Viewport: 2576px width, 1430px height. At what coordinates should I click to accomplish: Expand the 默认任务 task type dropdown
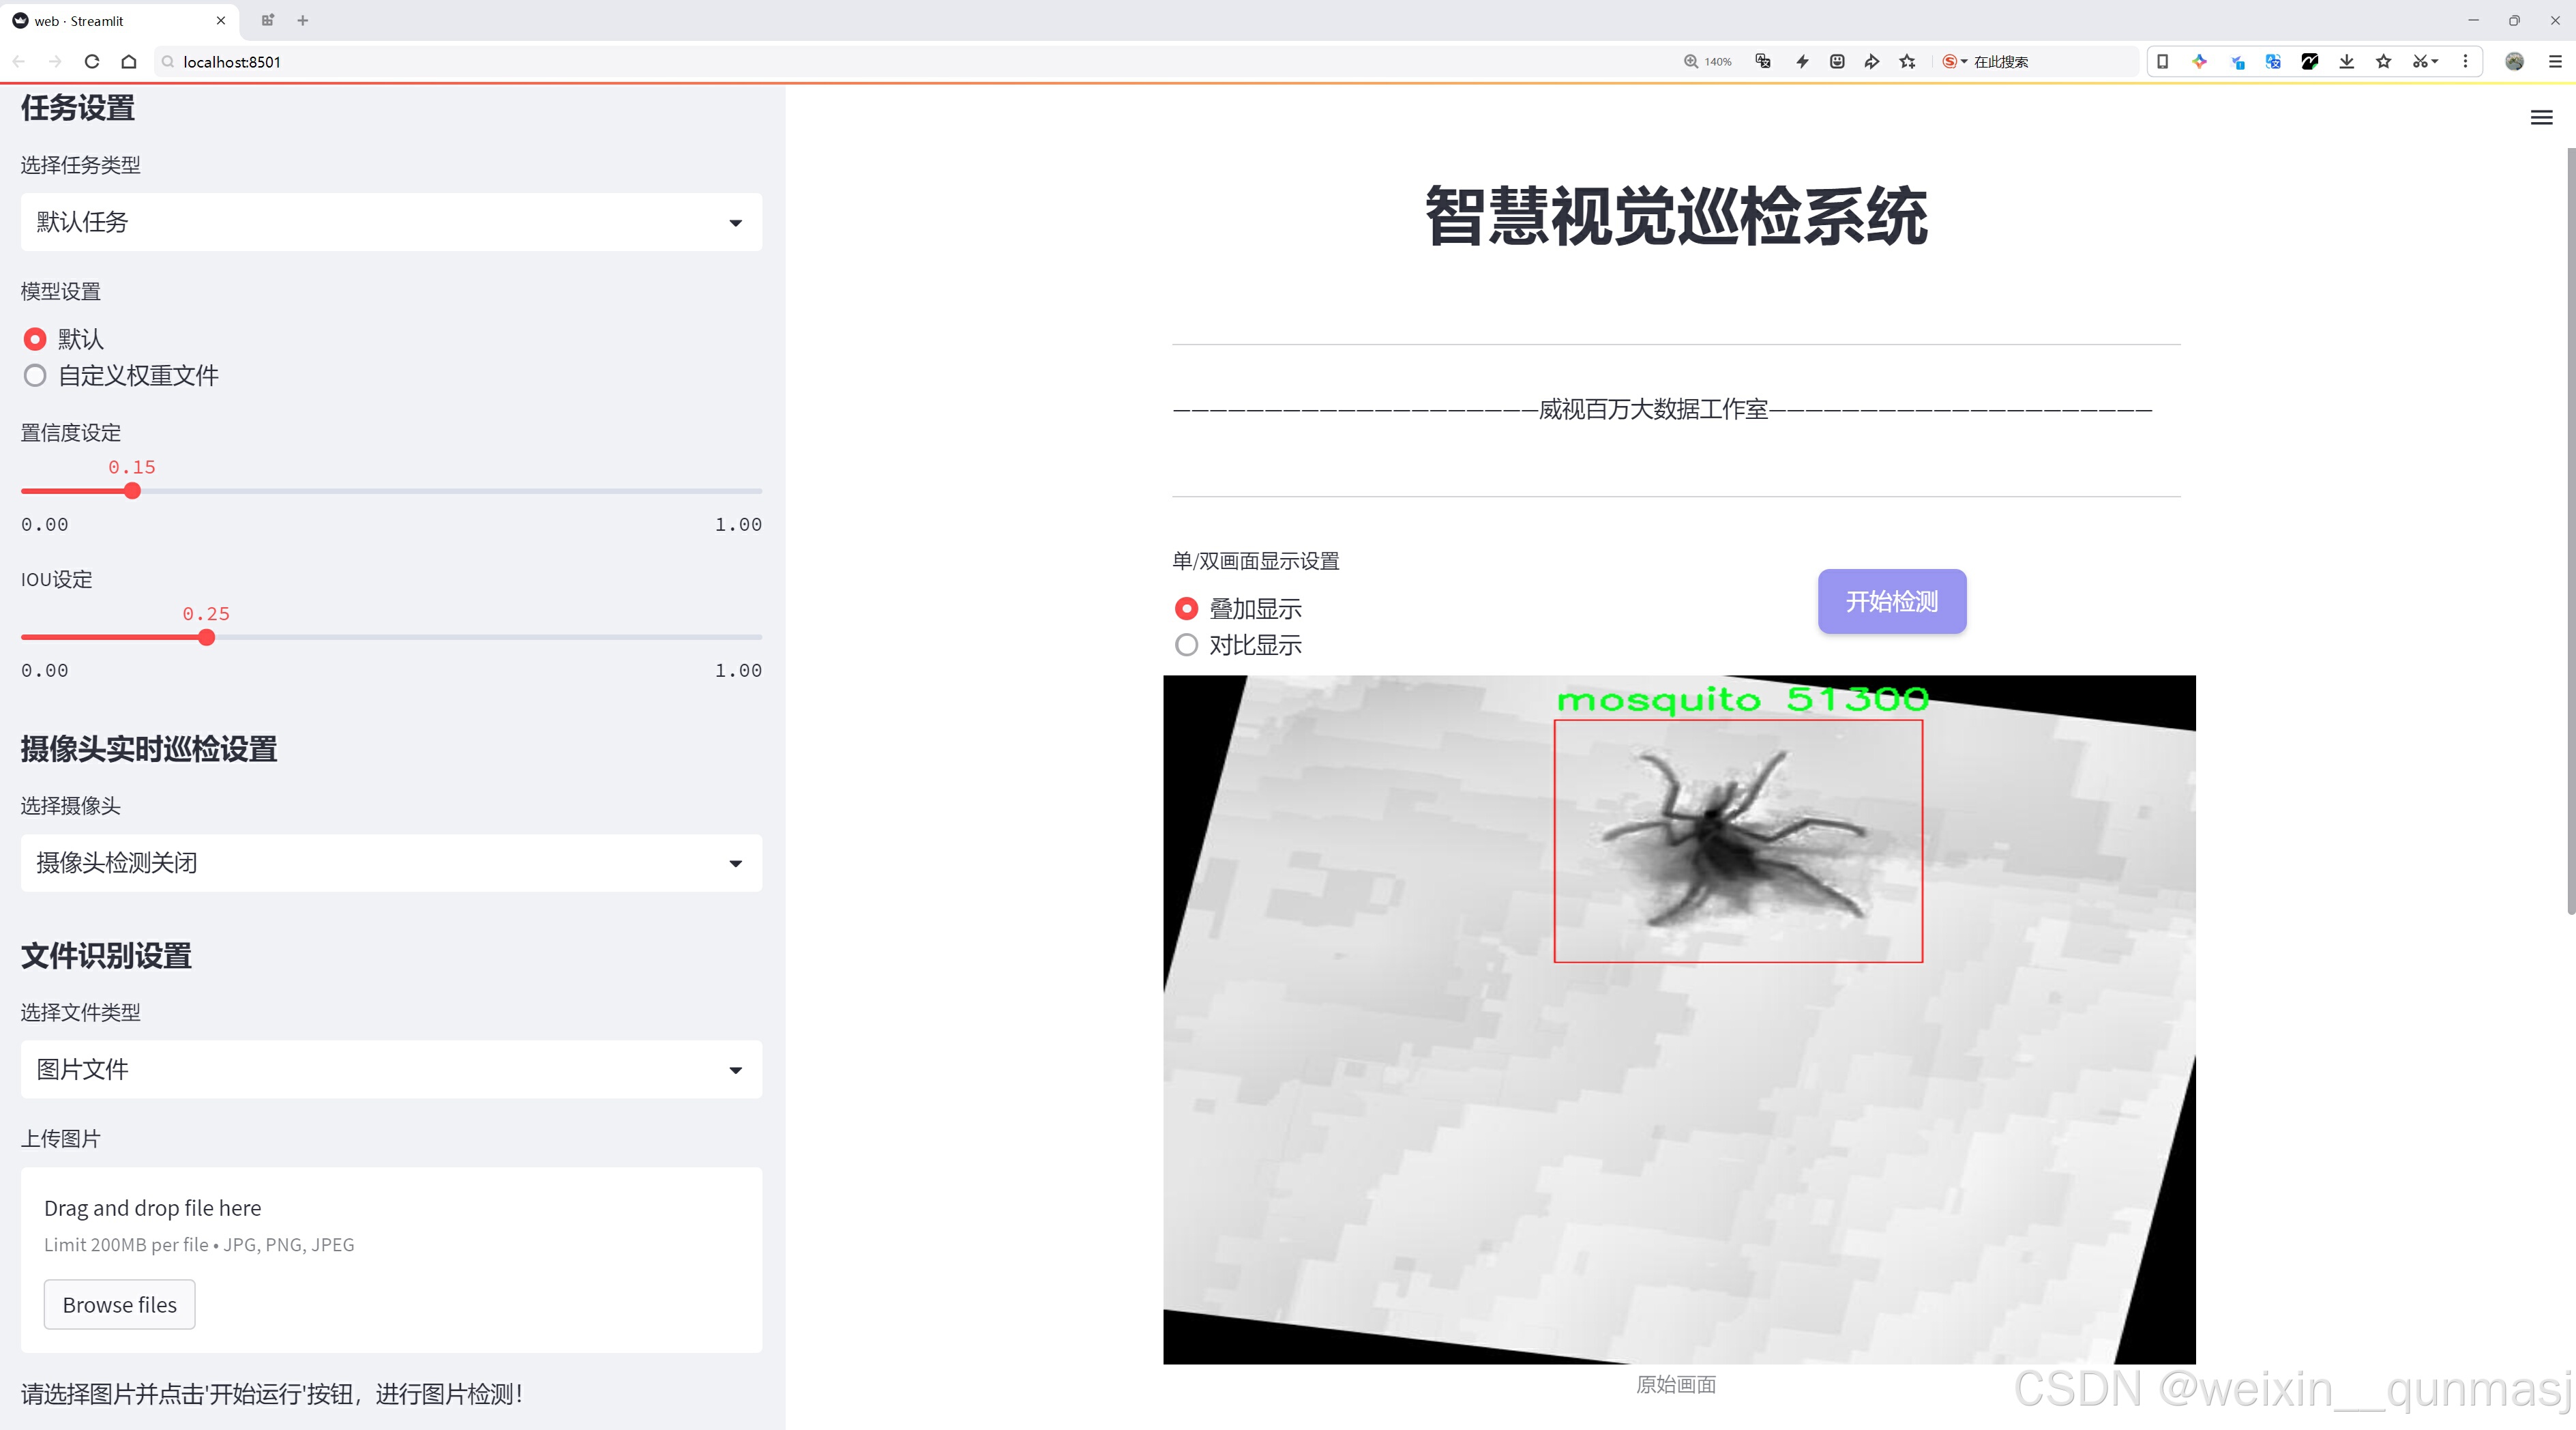click(x=391, y=222)
